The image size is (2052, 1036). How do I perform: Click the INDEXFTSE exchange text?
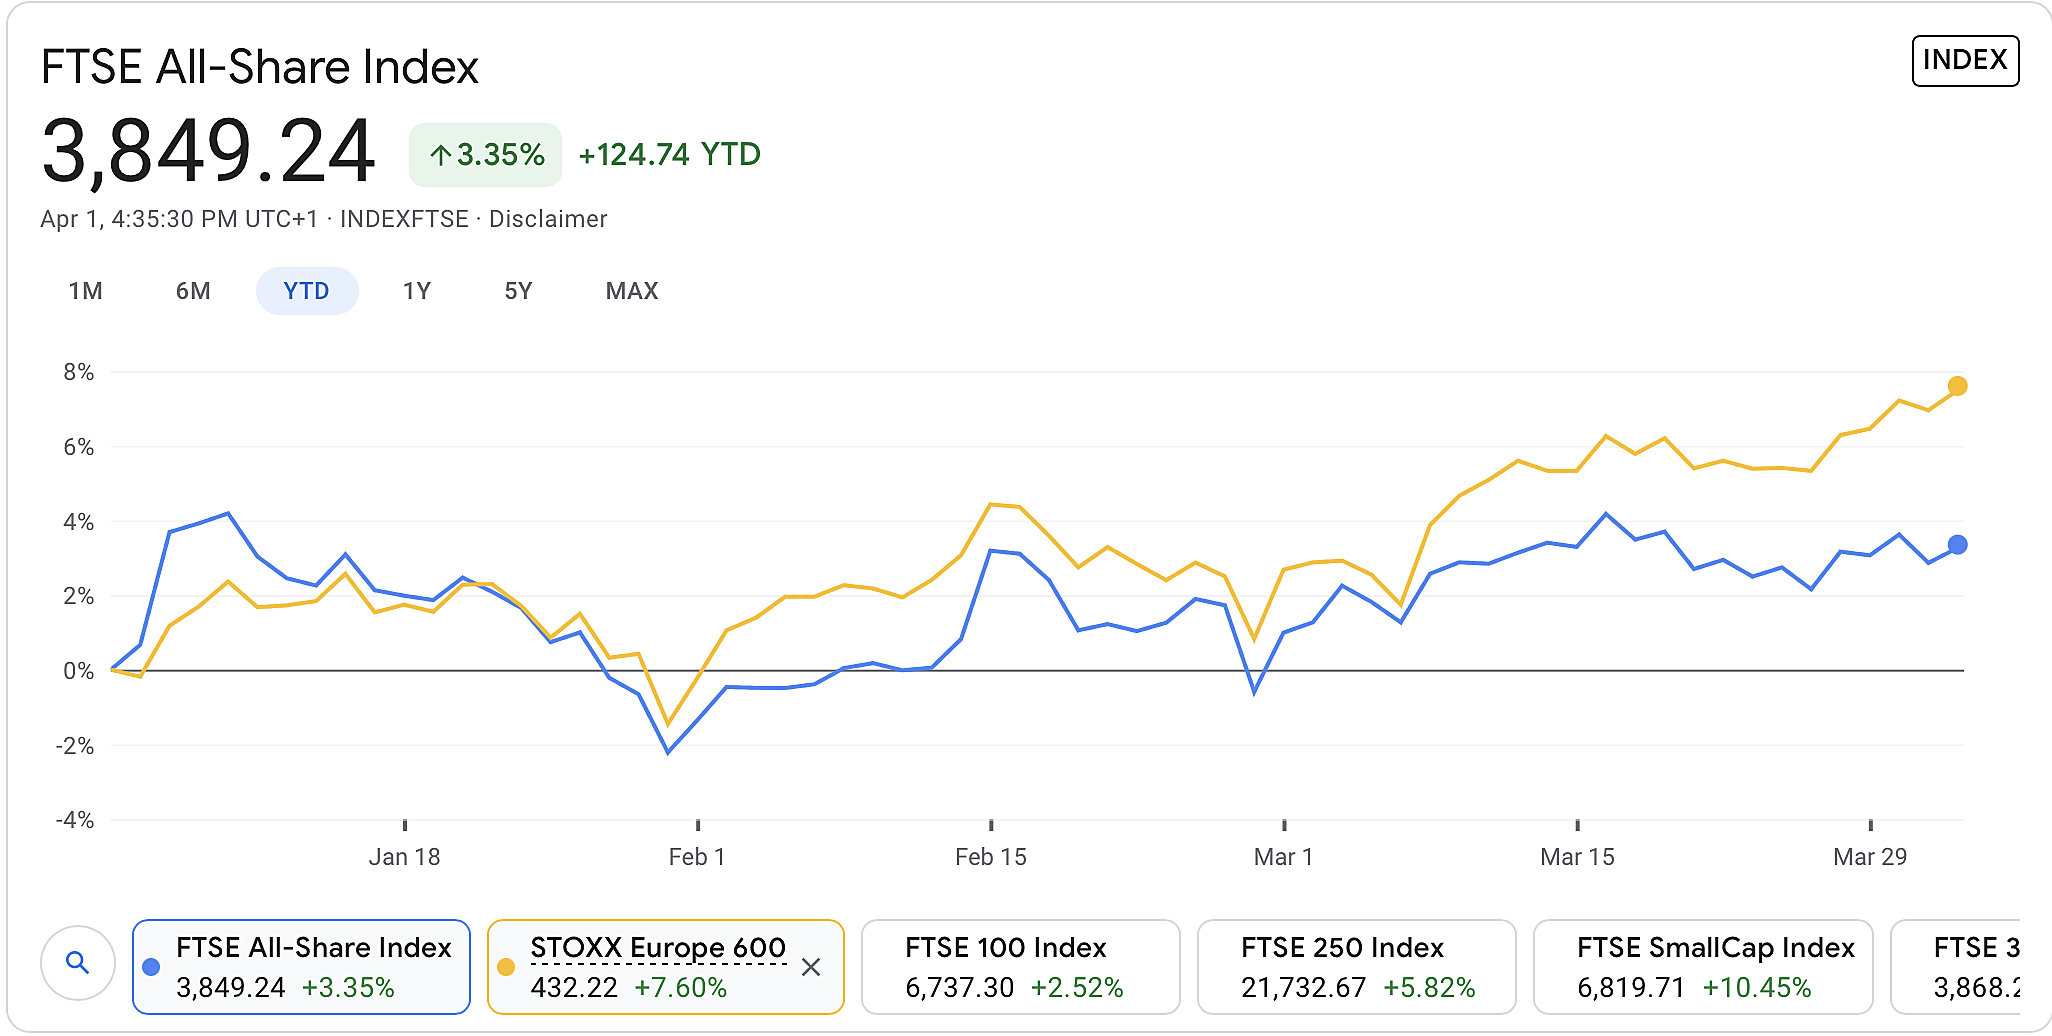(x=404, y=219)
